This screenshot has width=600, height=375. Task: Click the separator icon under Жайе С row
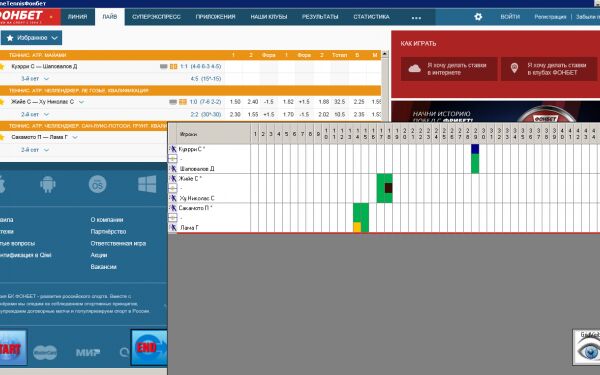pyautogui.click(x=173, y=188)
